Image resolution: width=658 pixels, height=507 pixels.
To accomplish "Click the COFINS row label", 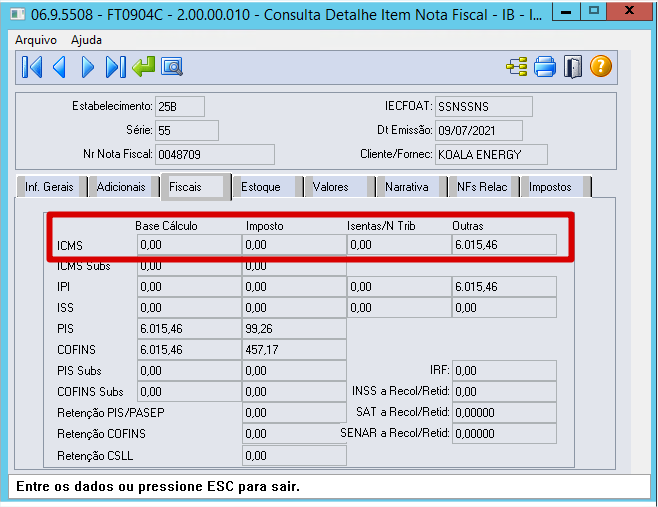I will click(x=76, y=350).
